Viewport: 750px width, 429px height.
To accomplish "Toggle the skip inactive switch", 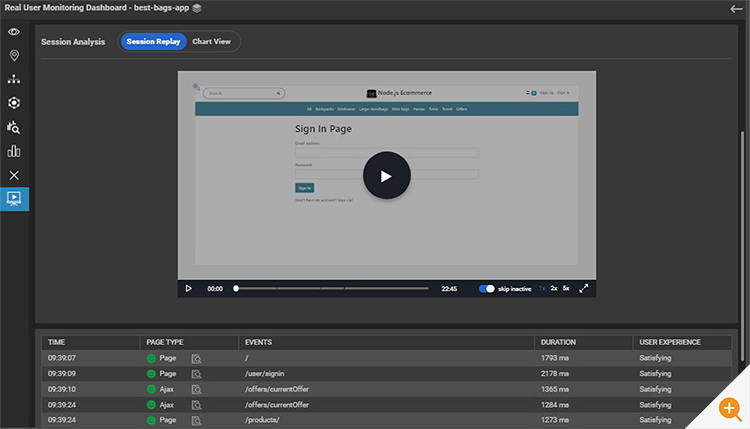I will point(486,288).
